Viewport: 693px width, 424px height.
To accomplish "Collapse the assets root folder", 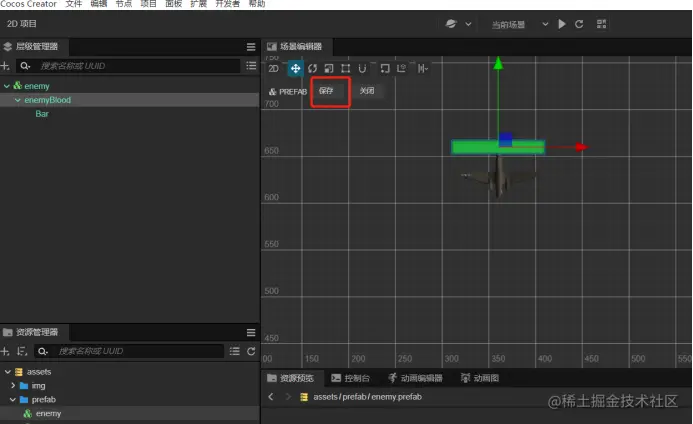I will (8, 372).
